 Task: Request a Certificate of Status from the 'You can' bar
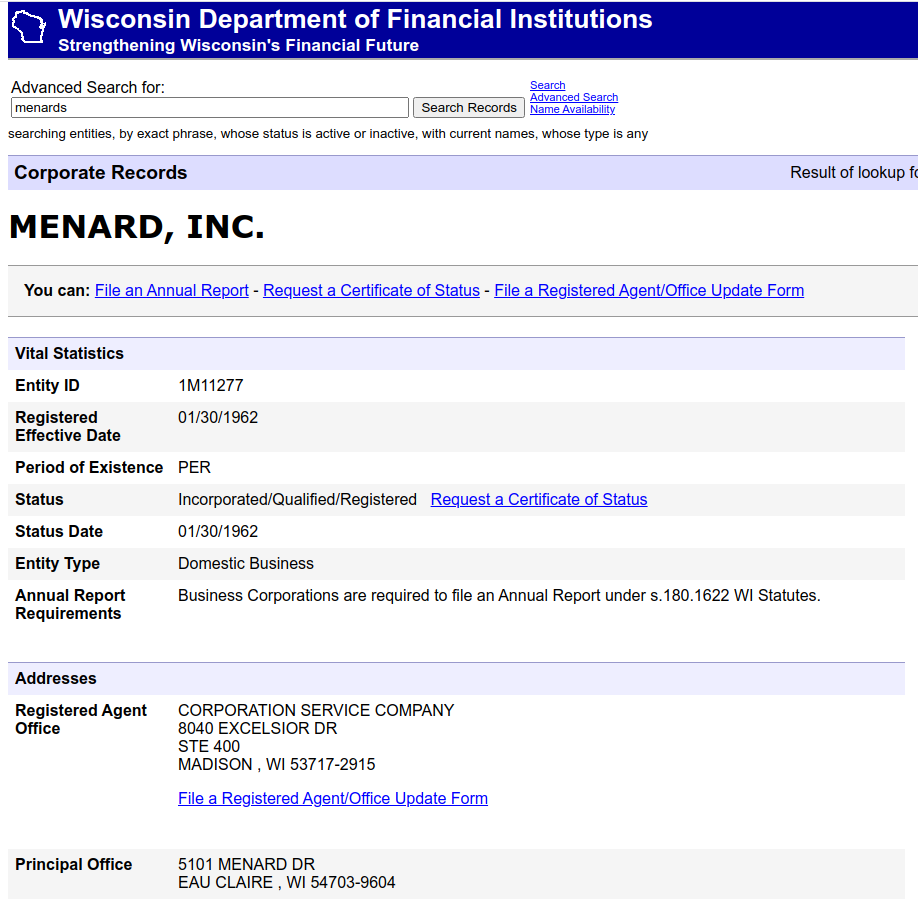[371, 291]
